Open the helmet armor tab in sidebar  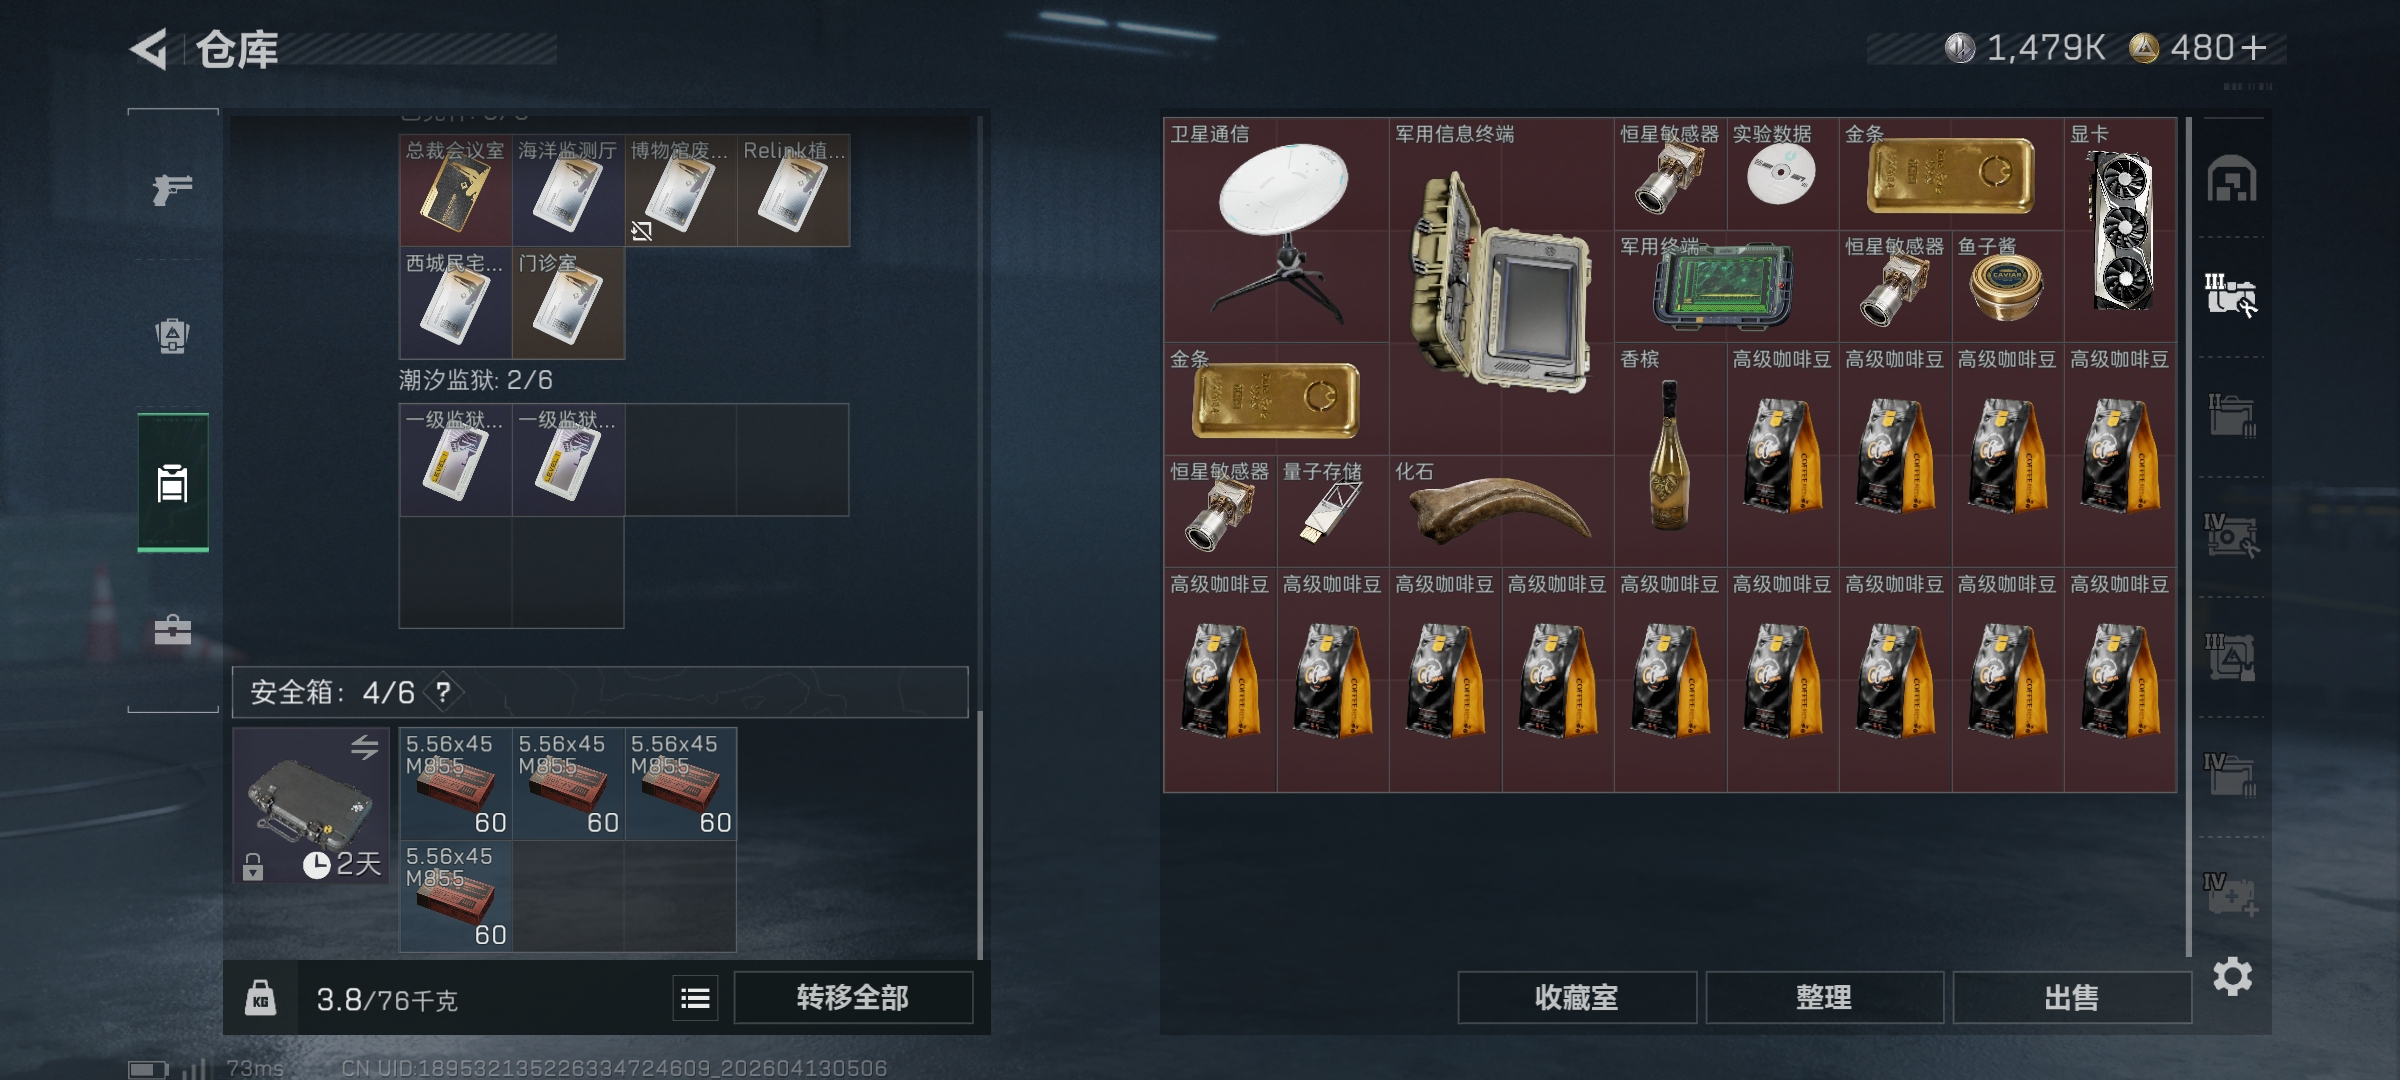(x=172, y=336)
